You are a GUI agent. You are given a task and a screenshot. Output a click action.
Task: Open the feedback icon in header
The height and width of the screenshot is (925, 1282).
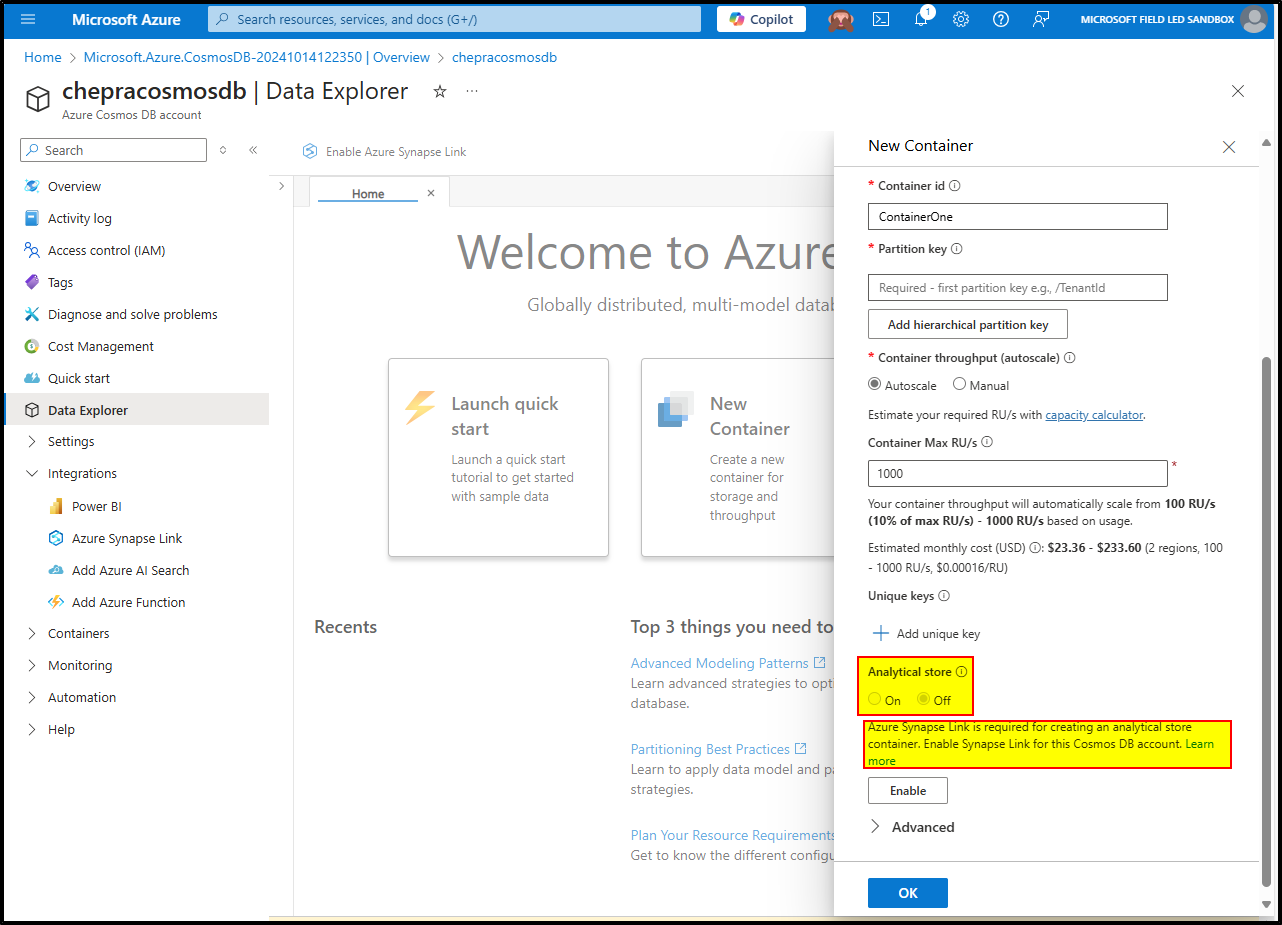click(1041, 19)
